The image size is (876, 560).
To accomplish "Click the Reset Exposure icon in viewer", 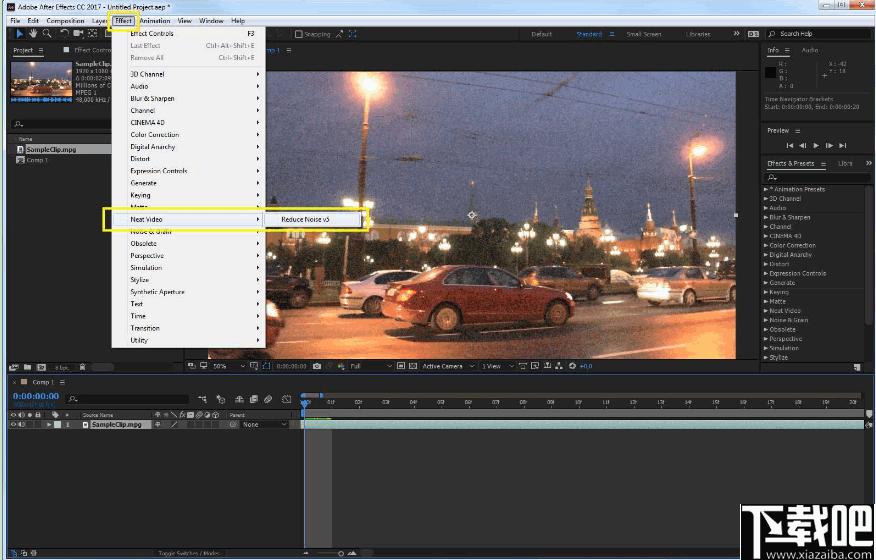I will click(x=572, y=366).
